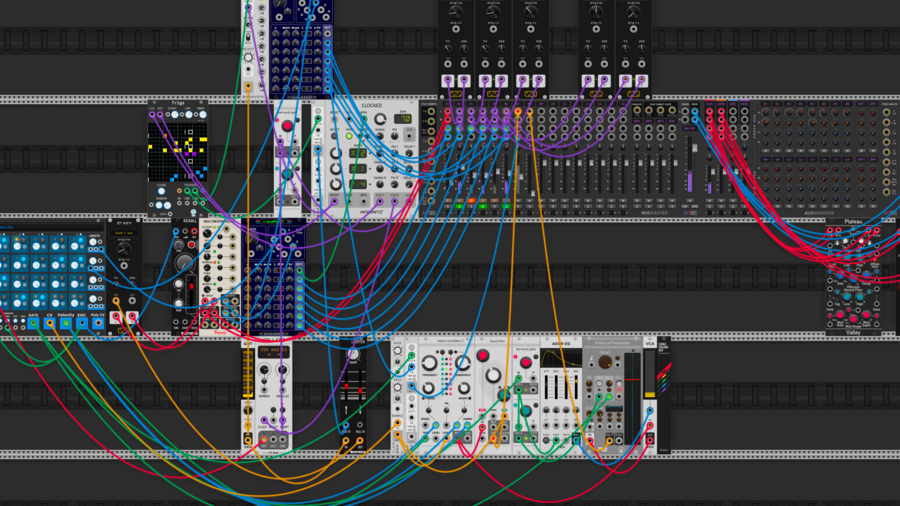
Task: Click the red knob on Liquid Filter
Action: (x=483, y=356)
